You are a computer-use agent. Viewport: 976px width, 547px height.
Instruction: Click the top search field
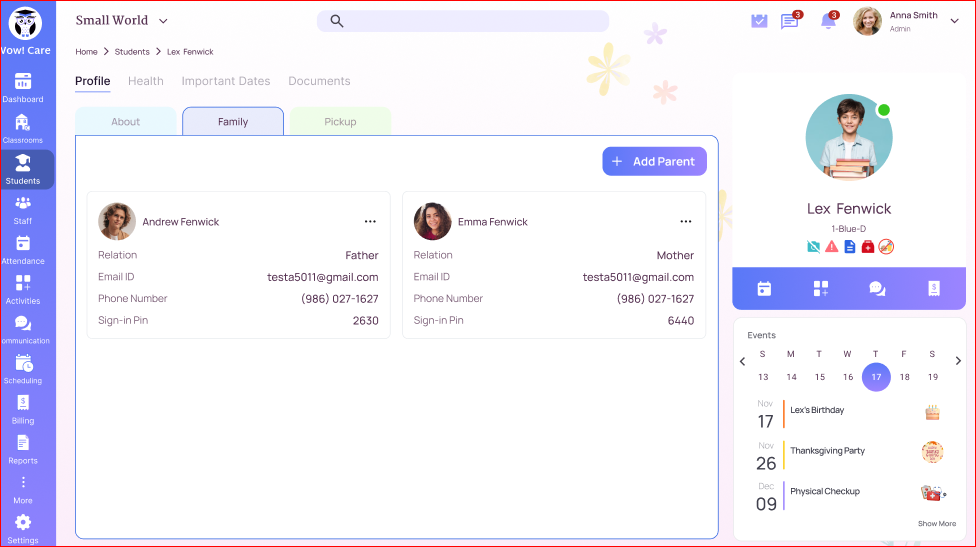coord(463,21)
